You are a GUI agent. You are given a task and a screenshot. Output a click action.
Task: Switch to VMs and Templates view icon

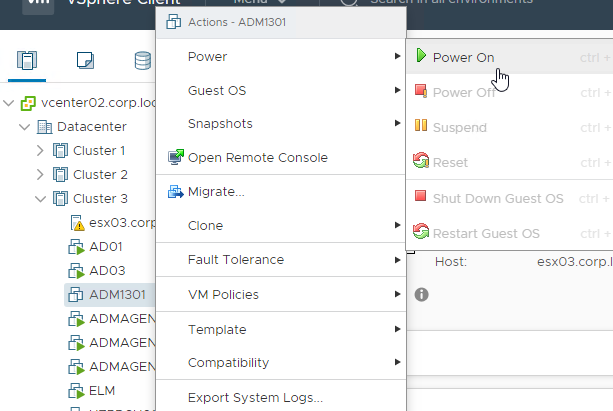[x=85, y=61]
